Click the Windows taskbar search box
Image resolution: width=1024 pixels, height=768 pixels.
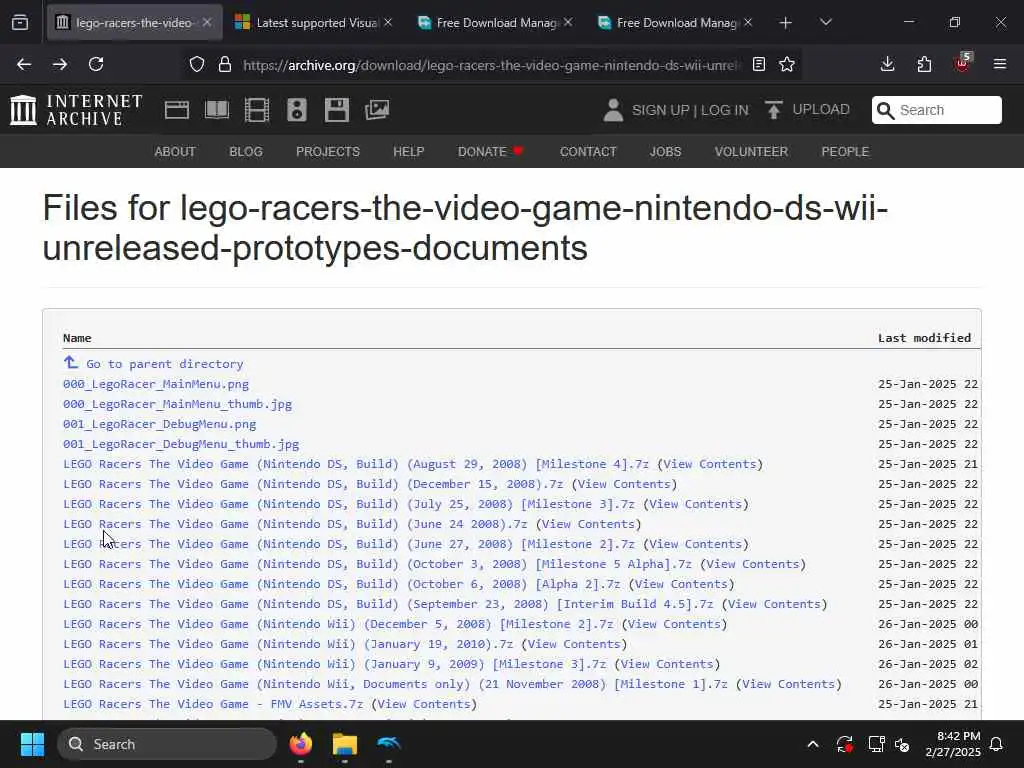pos(167,744)
